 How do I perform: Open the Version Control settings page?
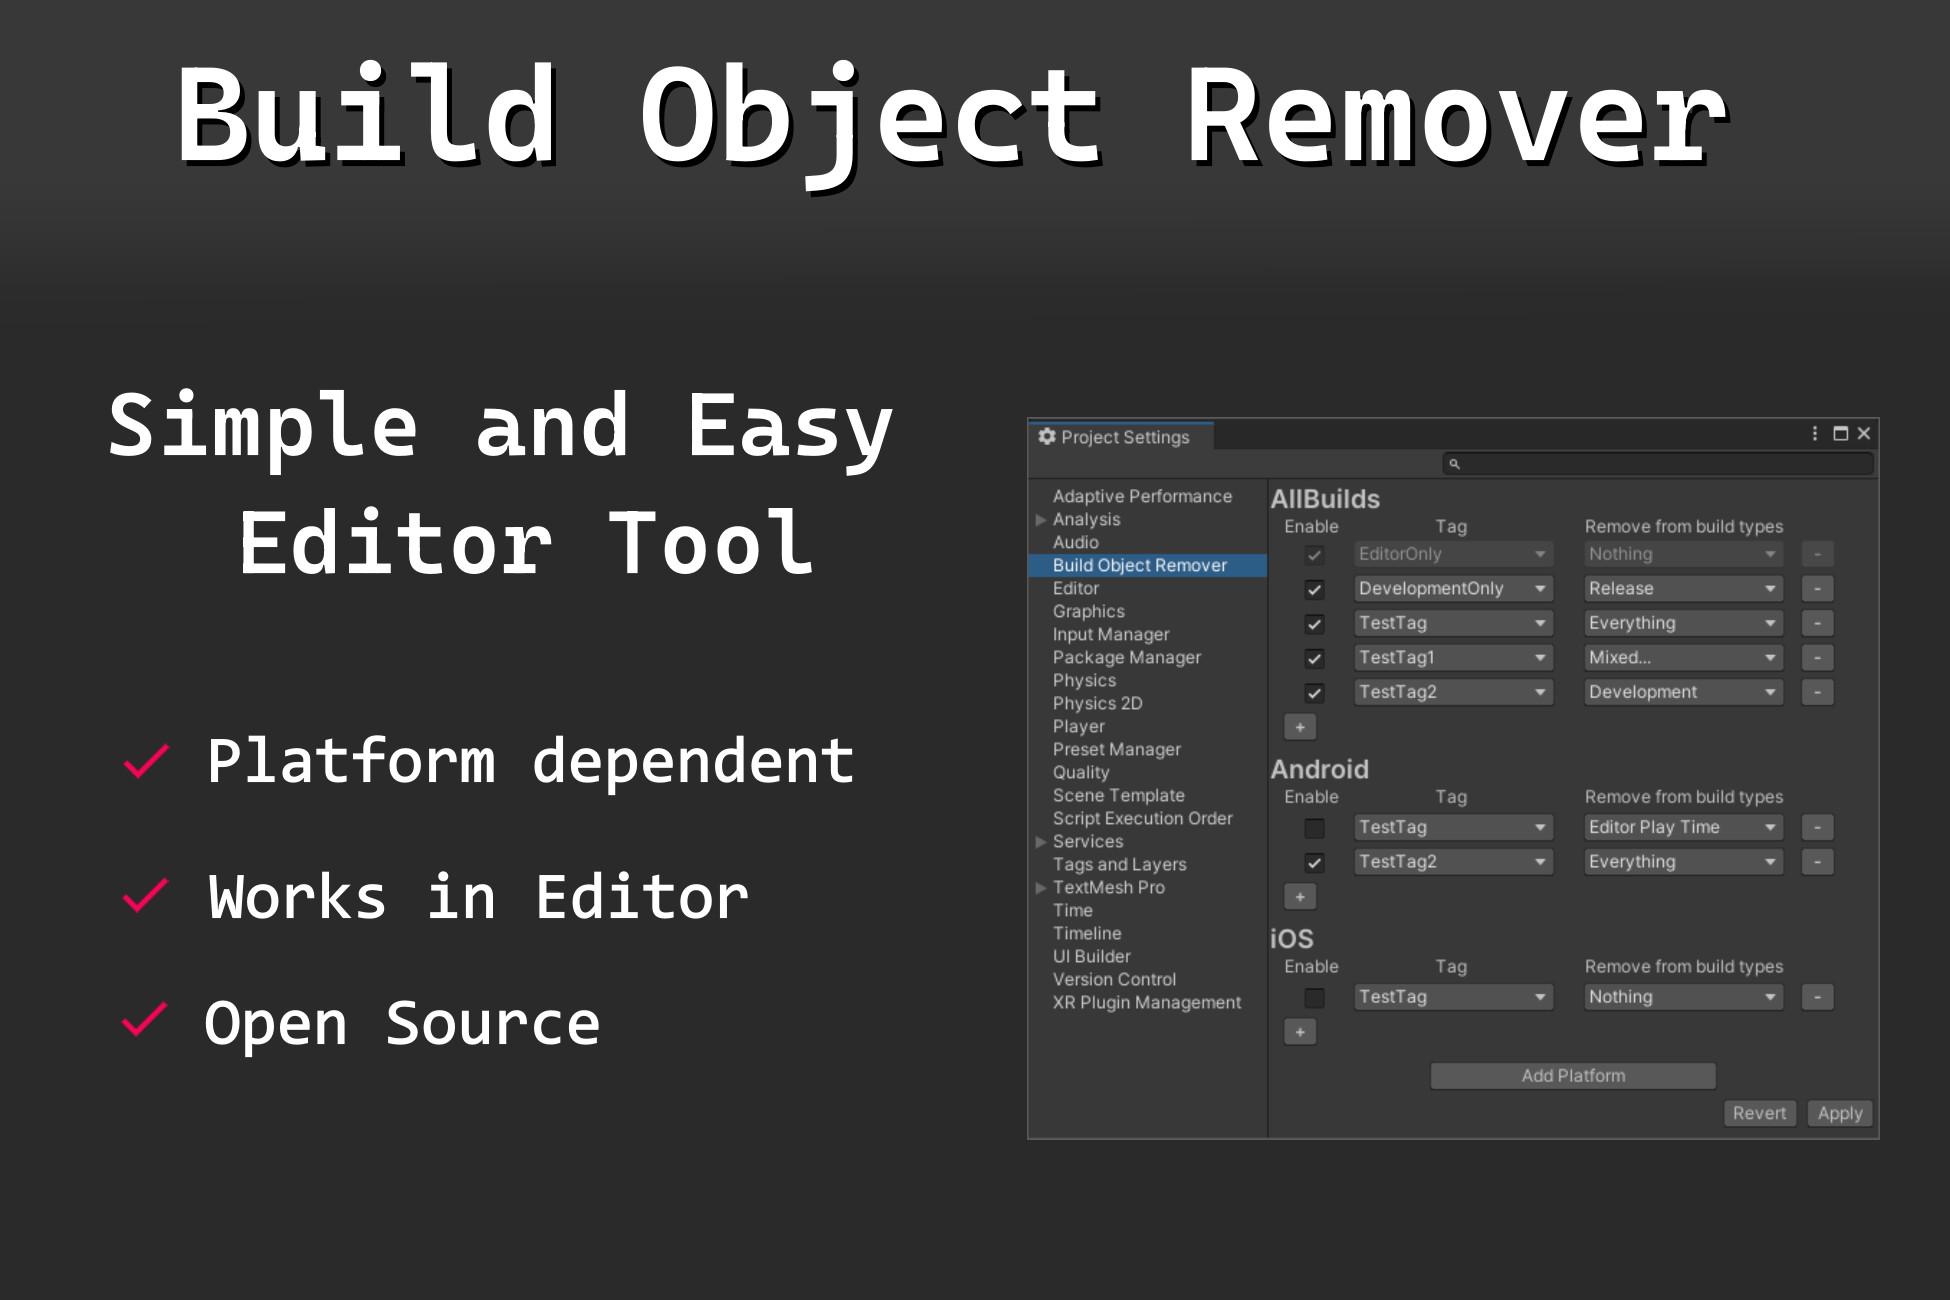coord(1114,980)
